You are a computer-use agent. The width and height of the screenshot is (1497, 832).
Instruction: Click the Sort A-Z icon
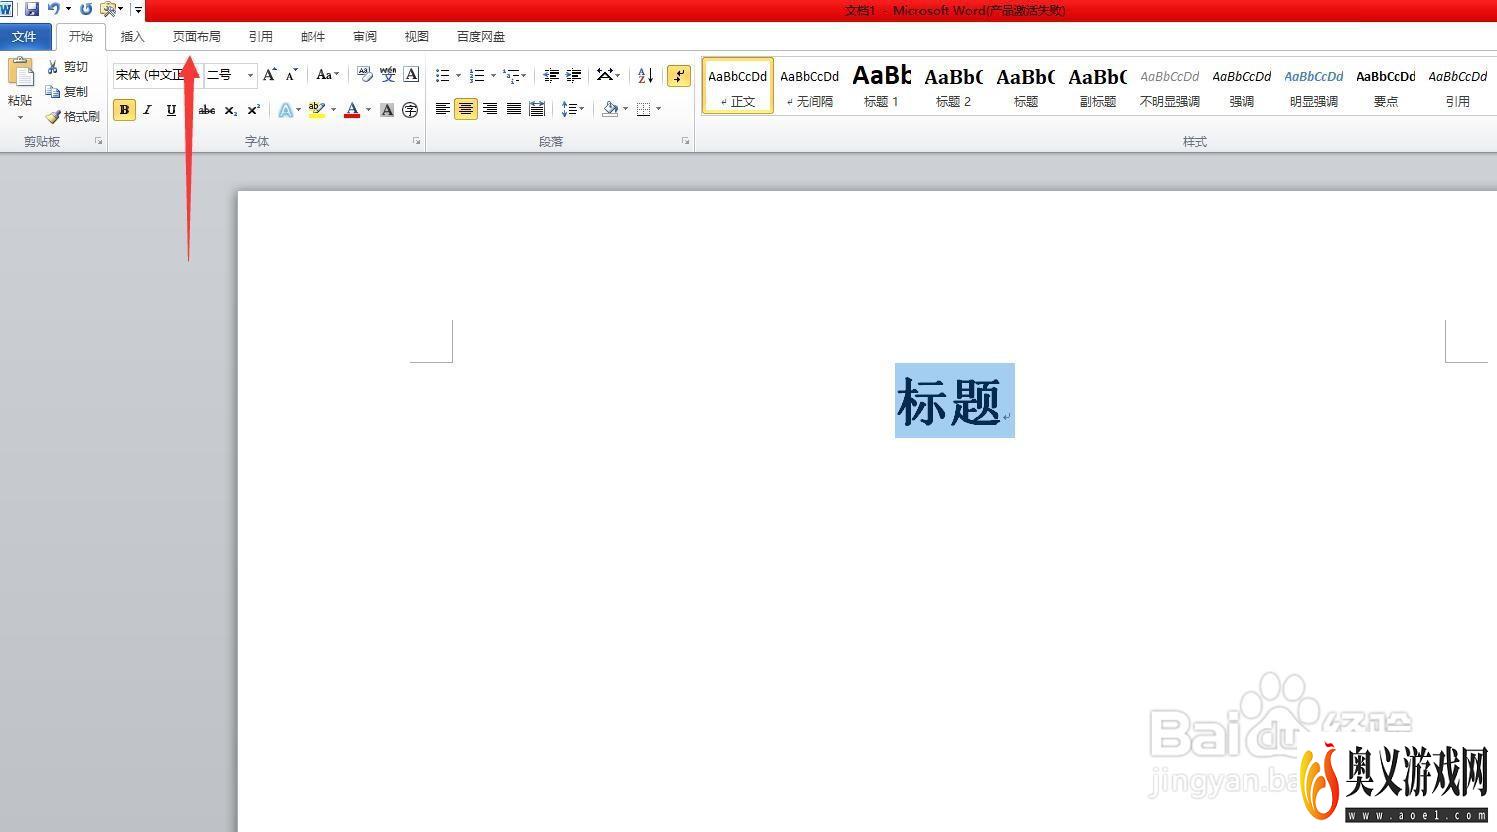point(646,75)
